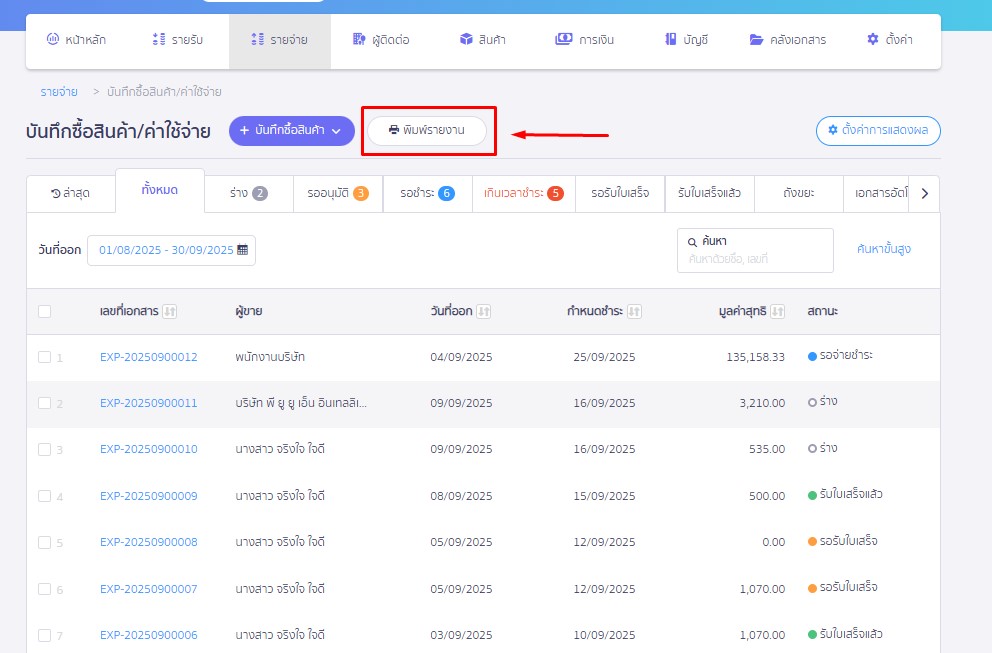Viewport: 992px width, 653px height.
Task: Open document EXP-20250900012
Action: coord(149,357)
